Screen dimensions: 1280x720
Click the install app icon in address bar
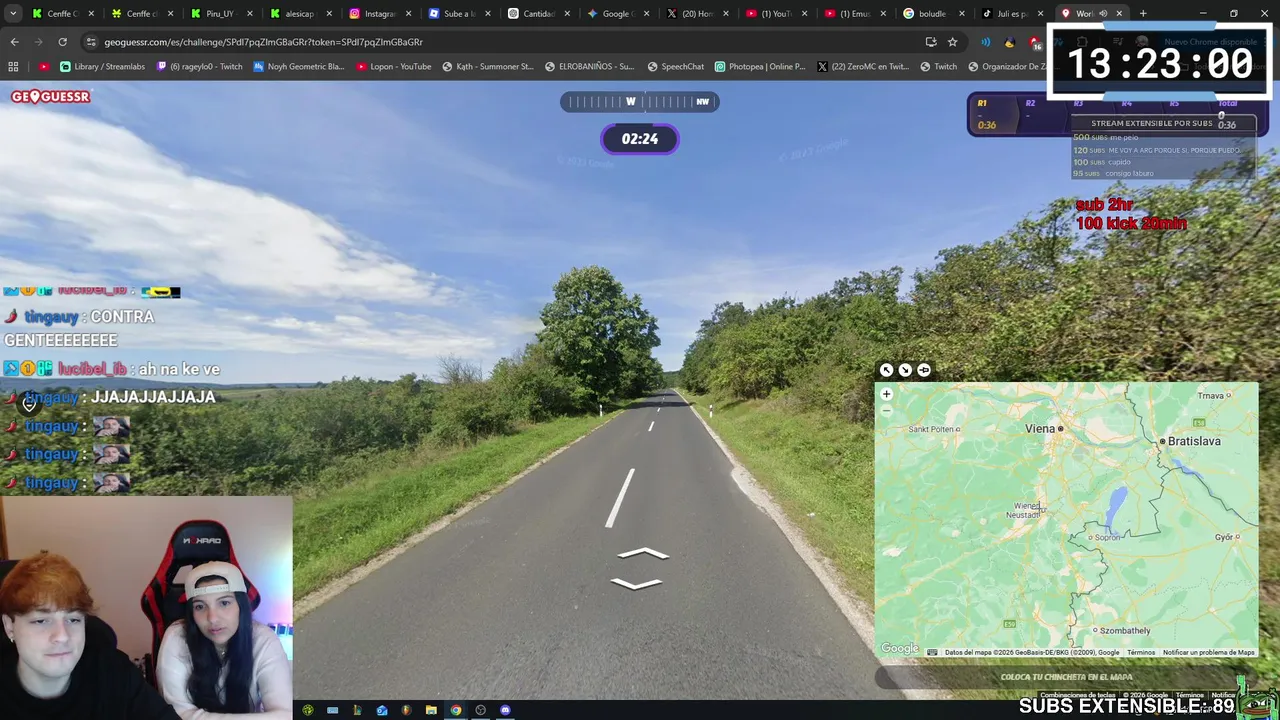931,42
